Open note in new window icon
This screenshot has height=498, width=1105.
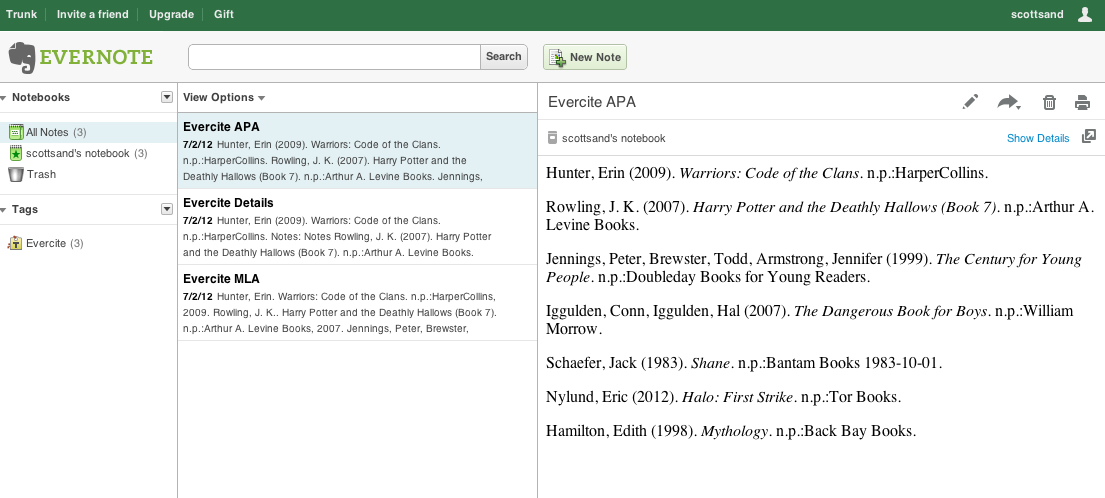[x=1089, y=137]
